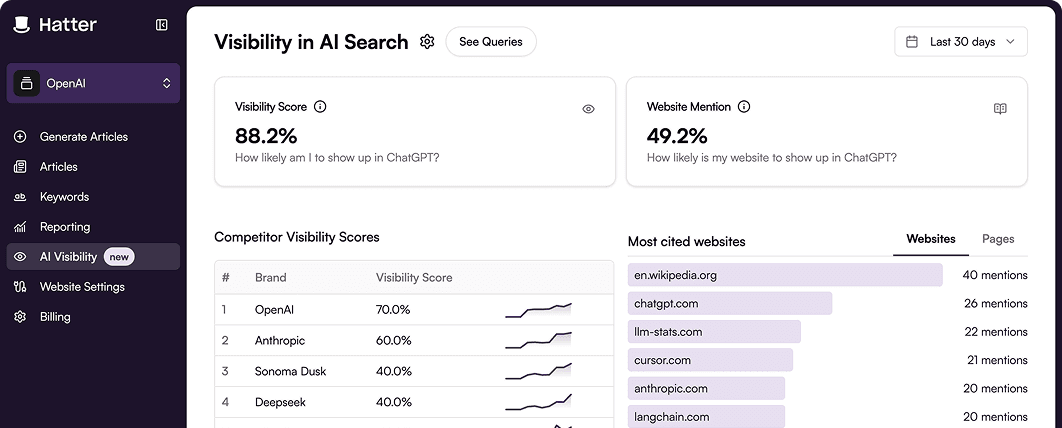This screenshot has height=428, width=1062.
Task: Click the 22 mentions count
Action: click(x=996, y=332)
